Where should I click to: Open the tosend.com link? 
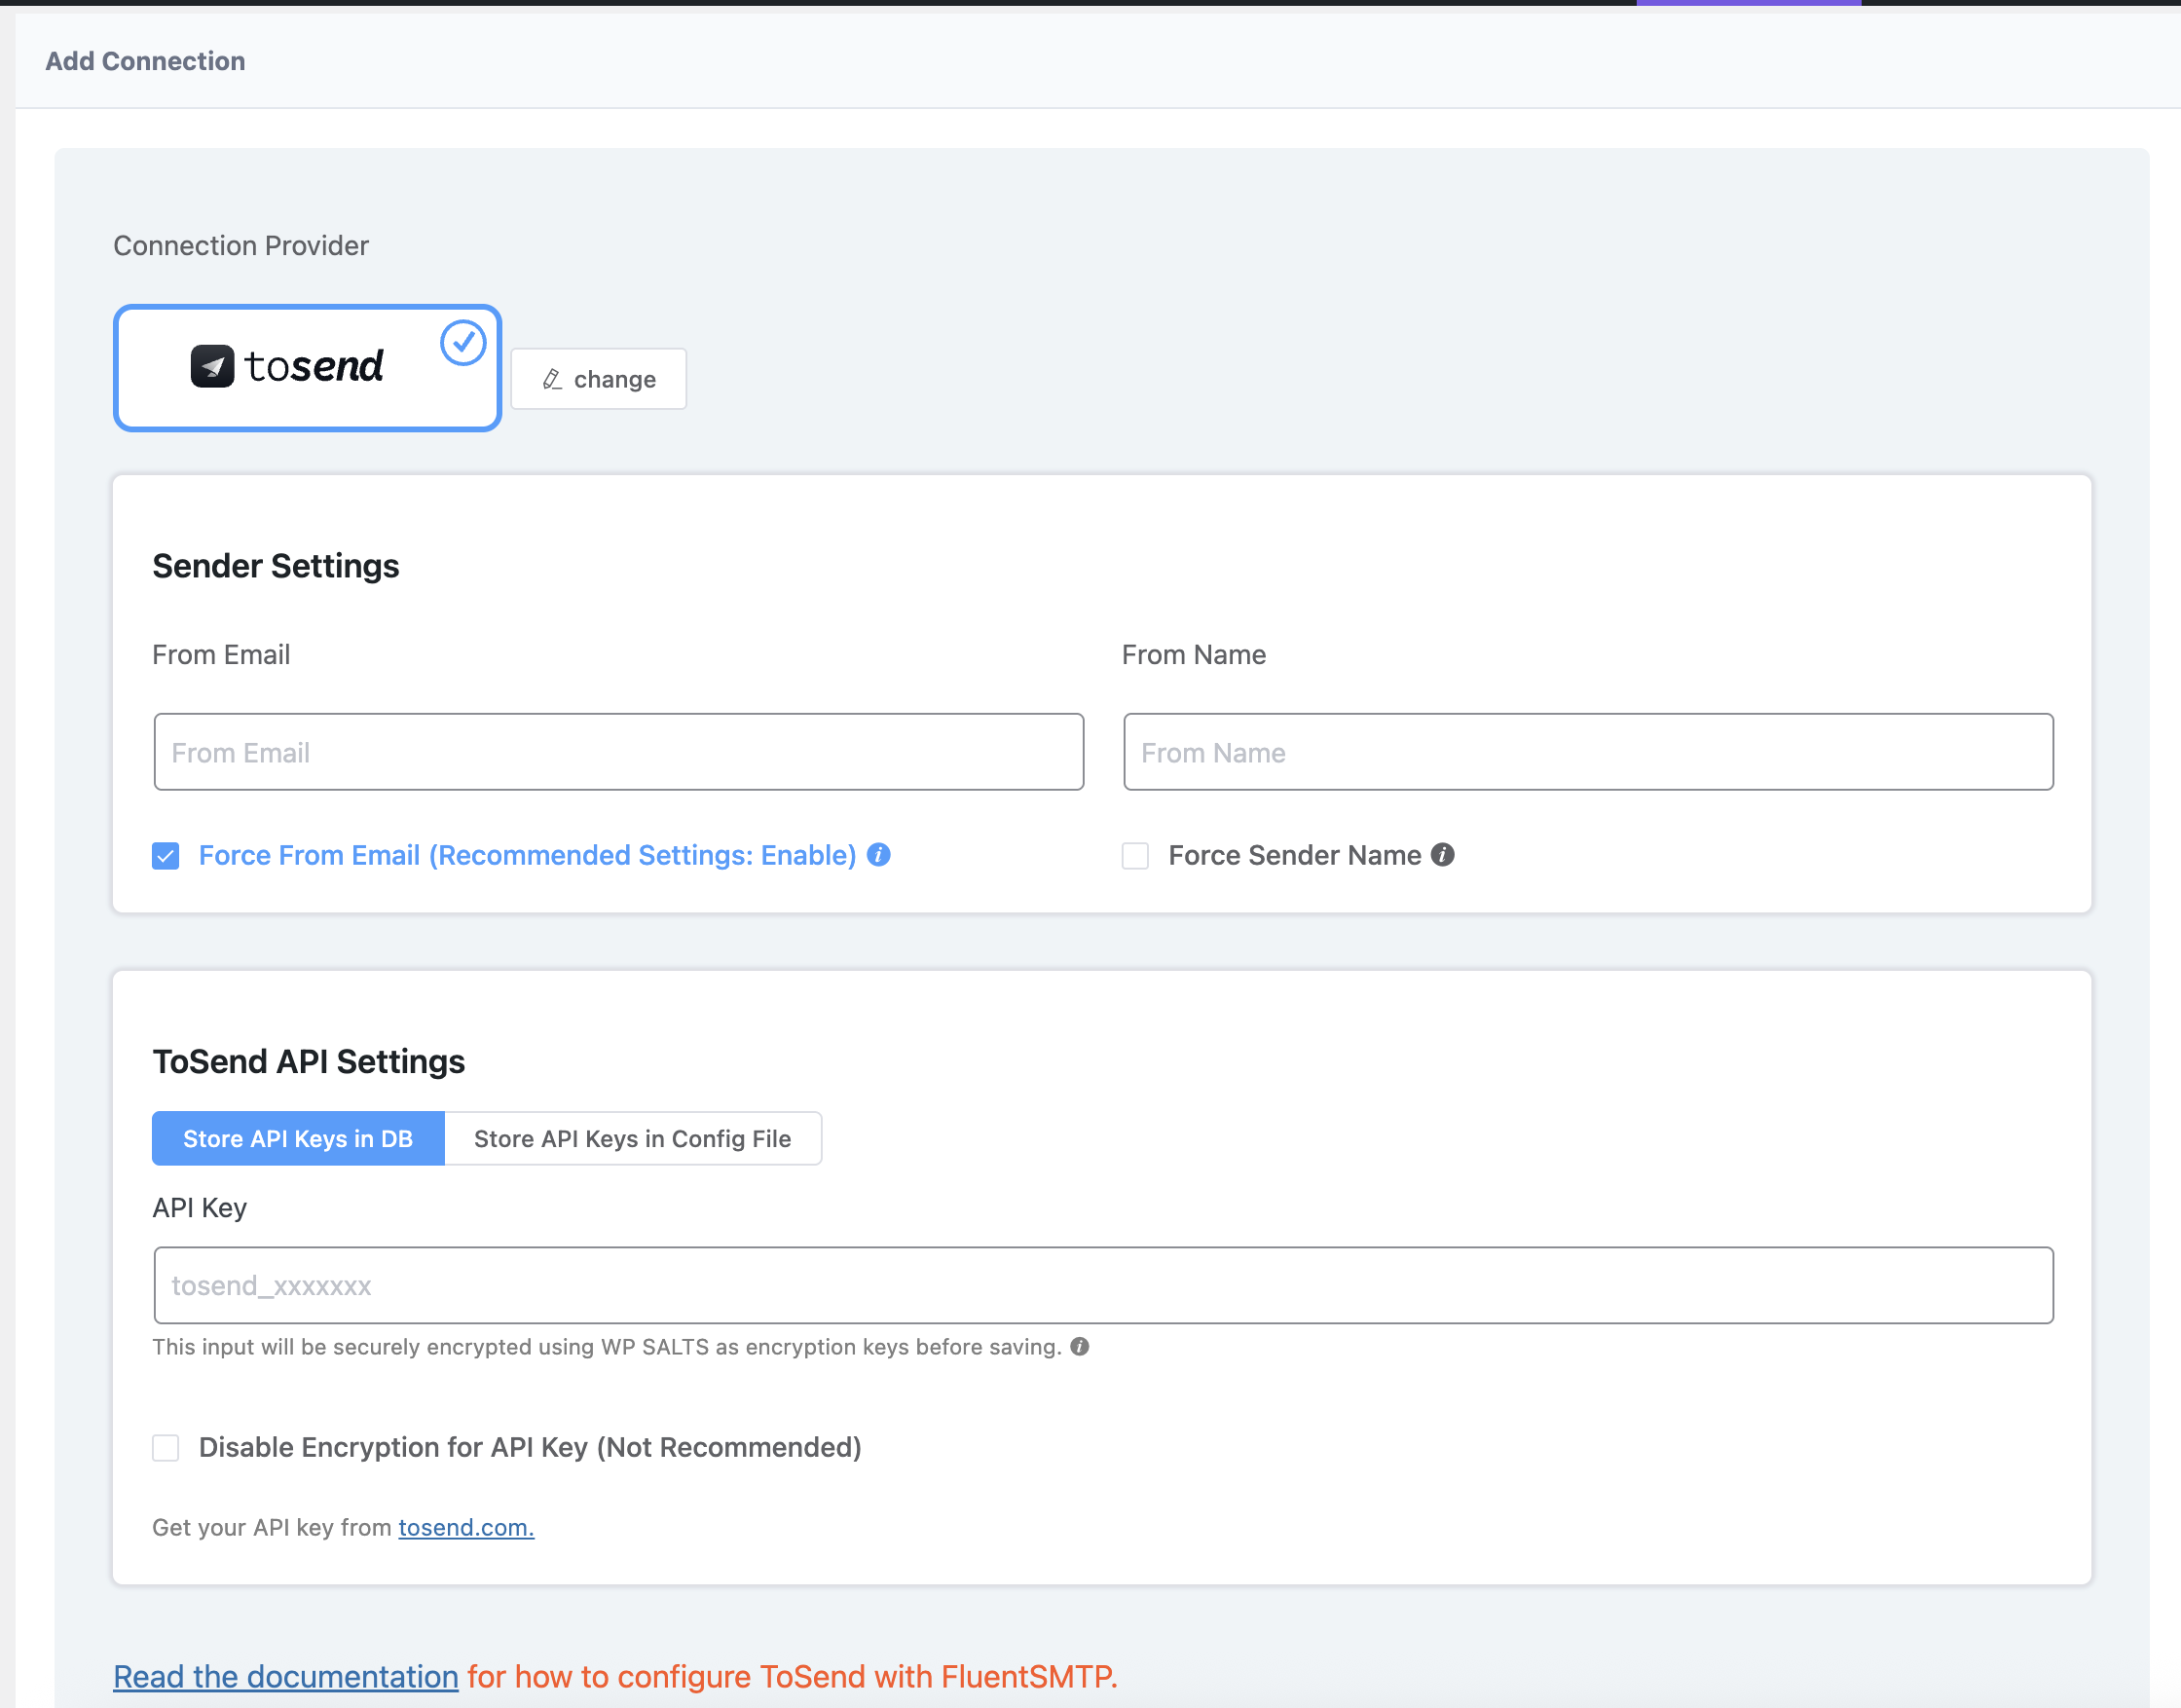(466, 1527)
